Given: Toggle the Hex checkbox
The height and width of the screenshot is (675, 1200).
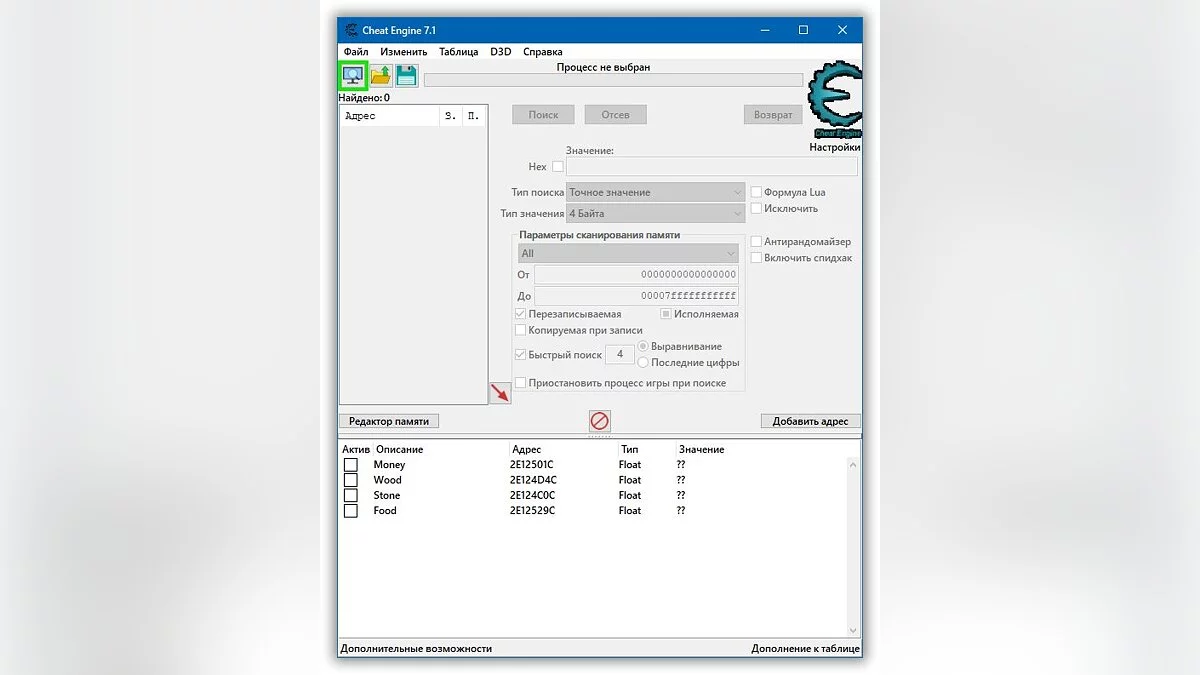Looking at the screenshot, I should coord(558,167).
